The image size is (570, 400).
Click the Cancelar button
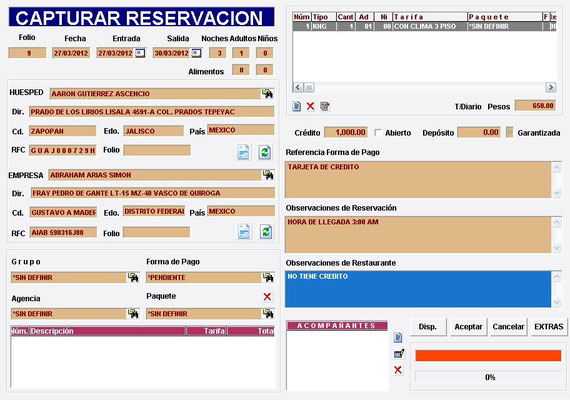[x=508, y=327]
